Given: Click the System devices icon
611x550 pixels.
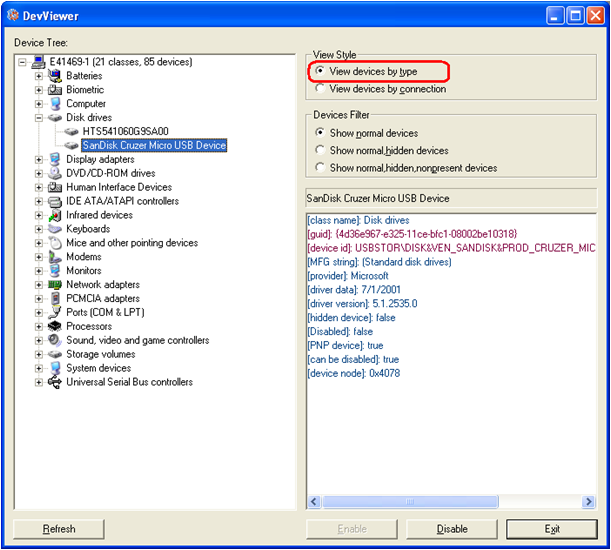Looking at the screenshot, I should click(55, 368).
